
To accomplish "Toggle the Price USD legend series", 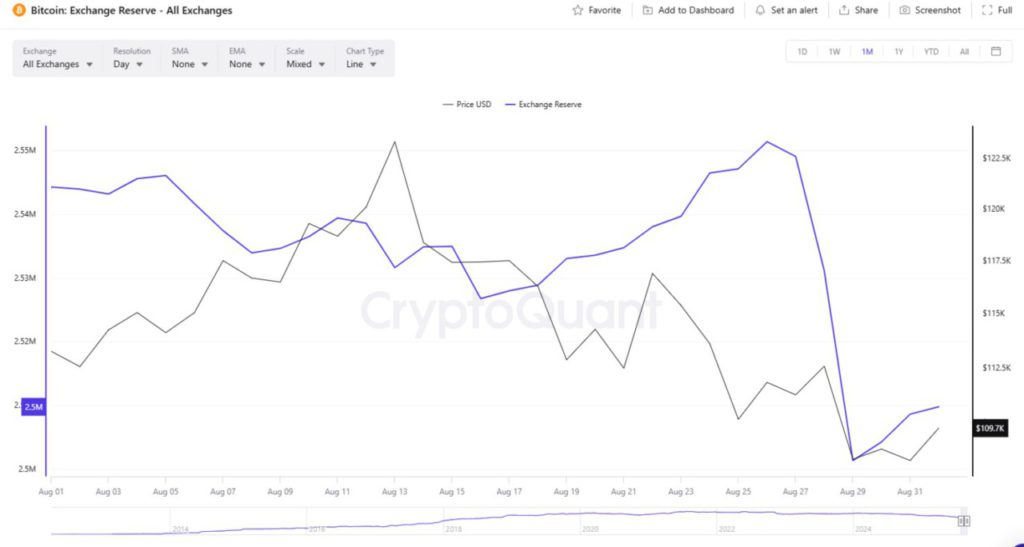I will 466,104.
